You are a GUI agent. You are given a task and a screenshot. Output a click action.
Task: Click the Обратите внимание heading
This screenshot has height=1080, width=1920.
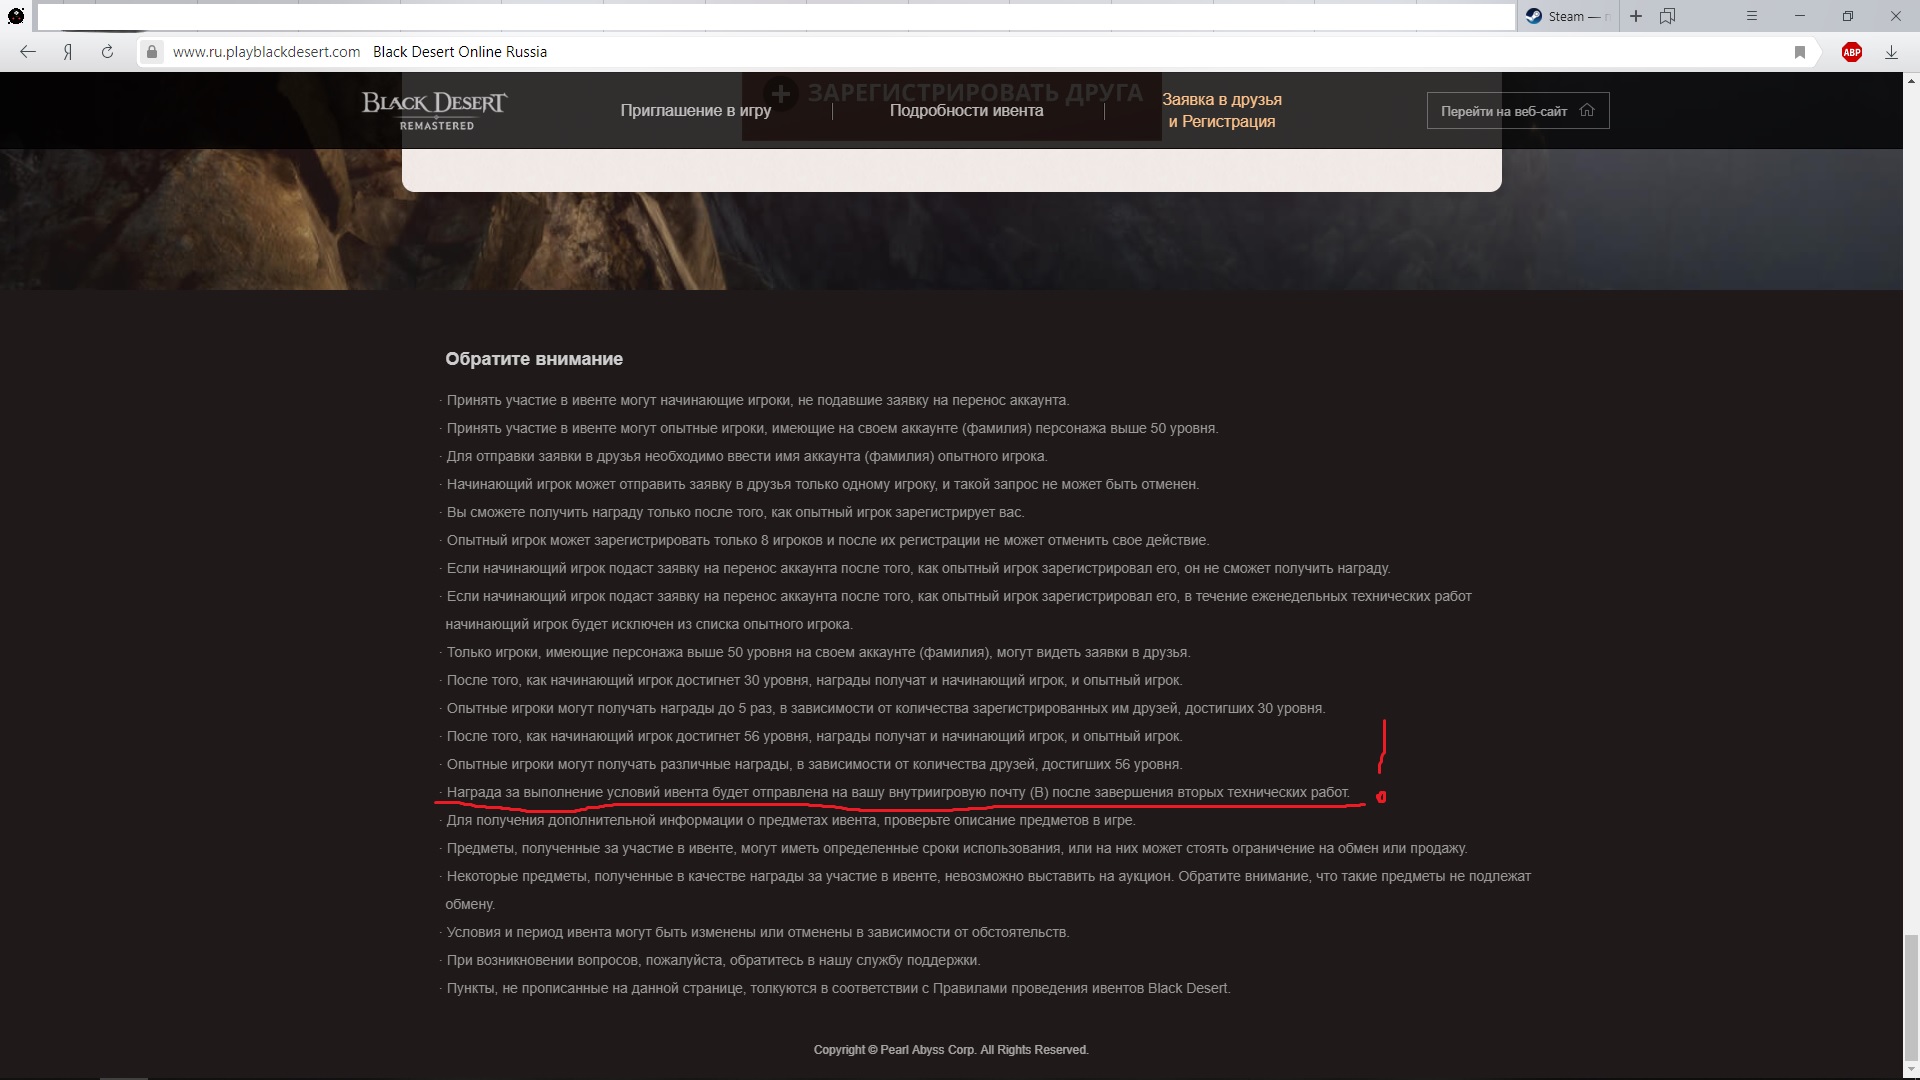coord(534,359)
